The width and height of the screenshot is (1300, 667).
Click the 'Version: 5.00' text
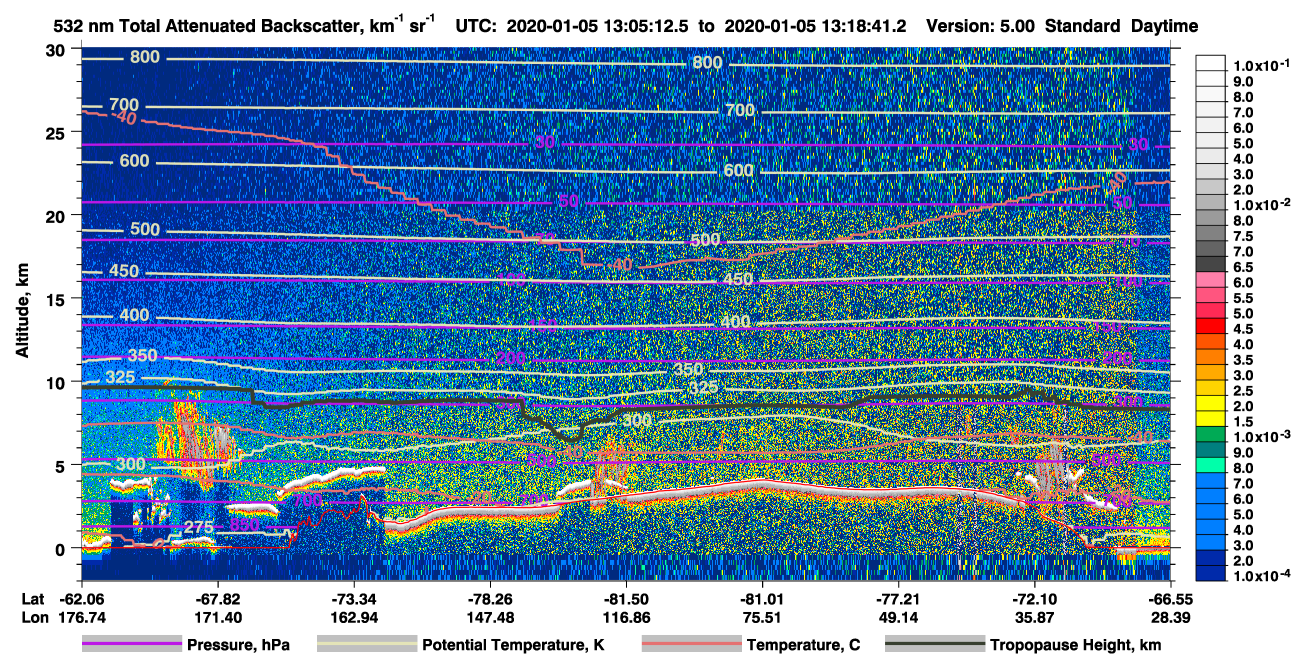point(981,26)
